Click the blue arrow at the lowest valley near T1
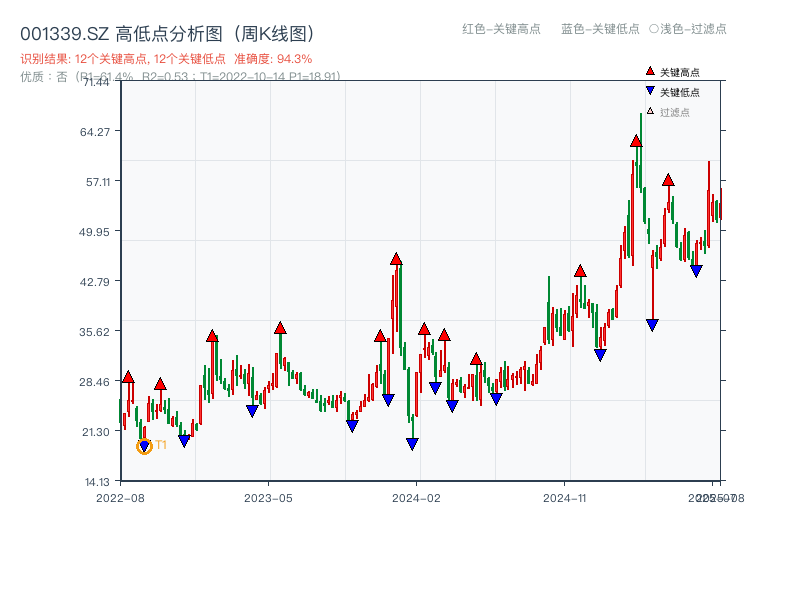The image size is (800, 600). click(143, 443)
